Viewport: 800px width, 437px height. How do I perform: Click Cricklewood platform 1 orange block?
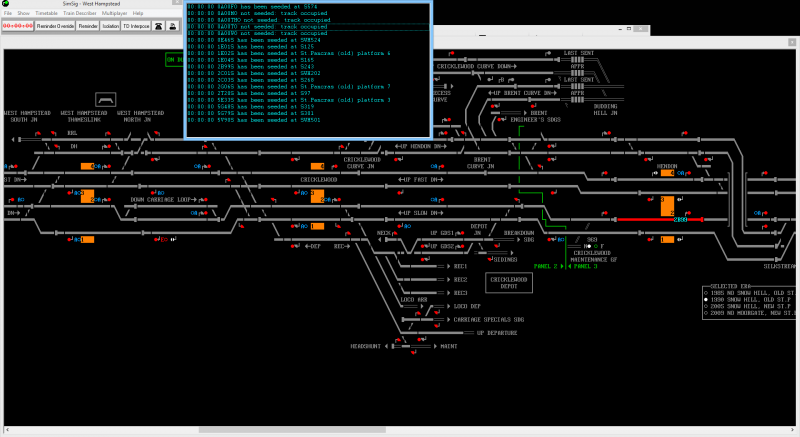317,226
